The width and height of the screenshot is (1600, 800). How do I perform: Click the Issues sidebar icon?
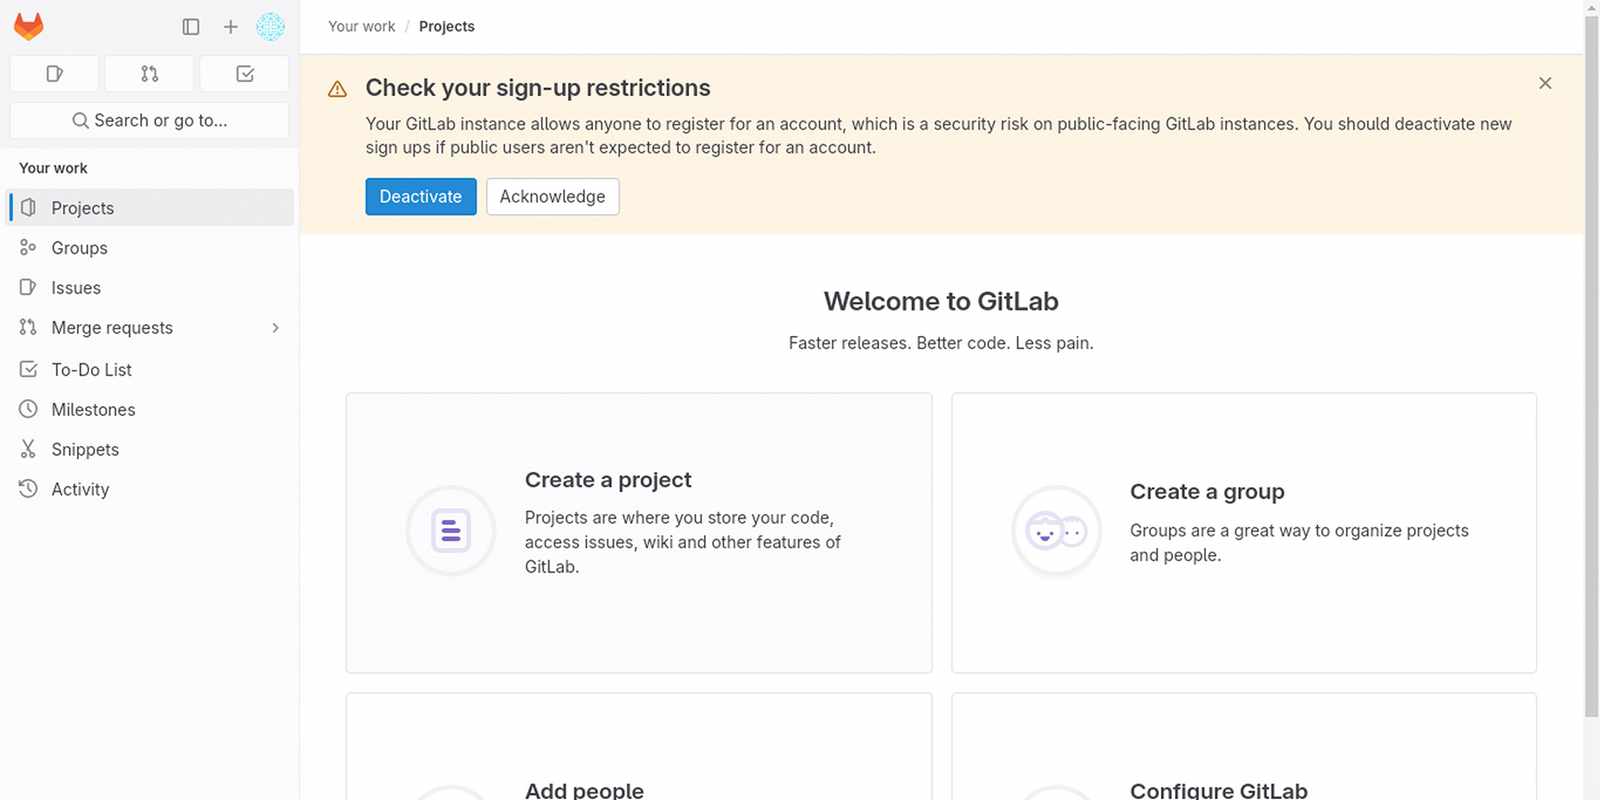[28, 287]
